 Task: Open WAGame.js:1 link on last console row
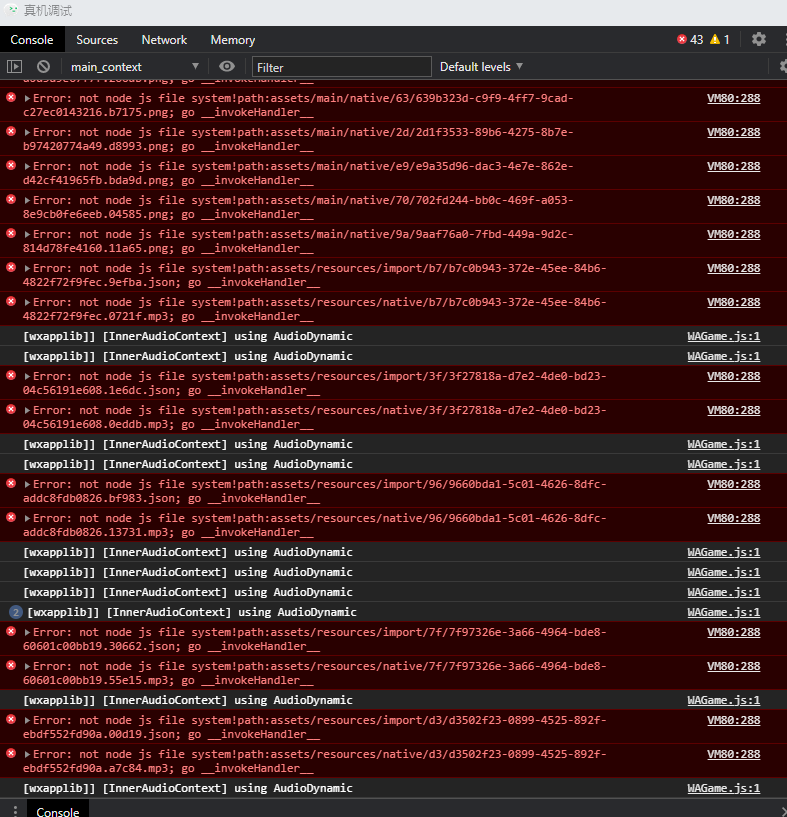[x=723, y=788]
